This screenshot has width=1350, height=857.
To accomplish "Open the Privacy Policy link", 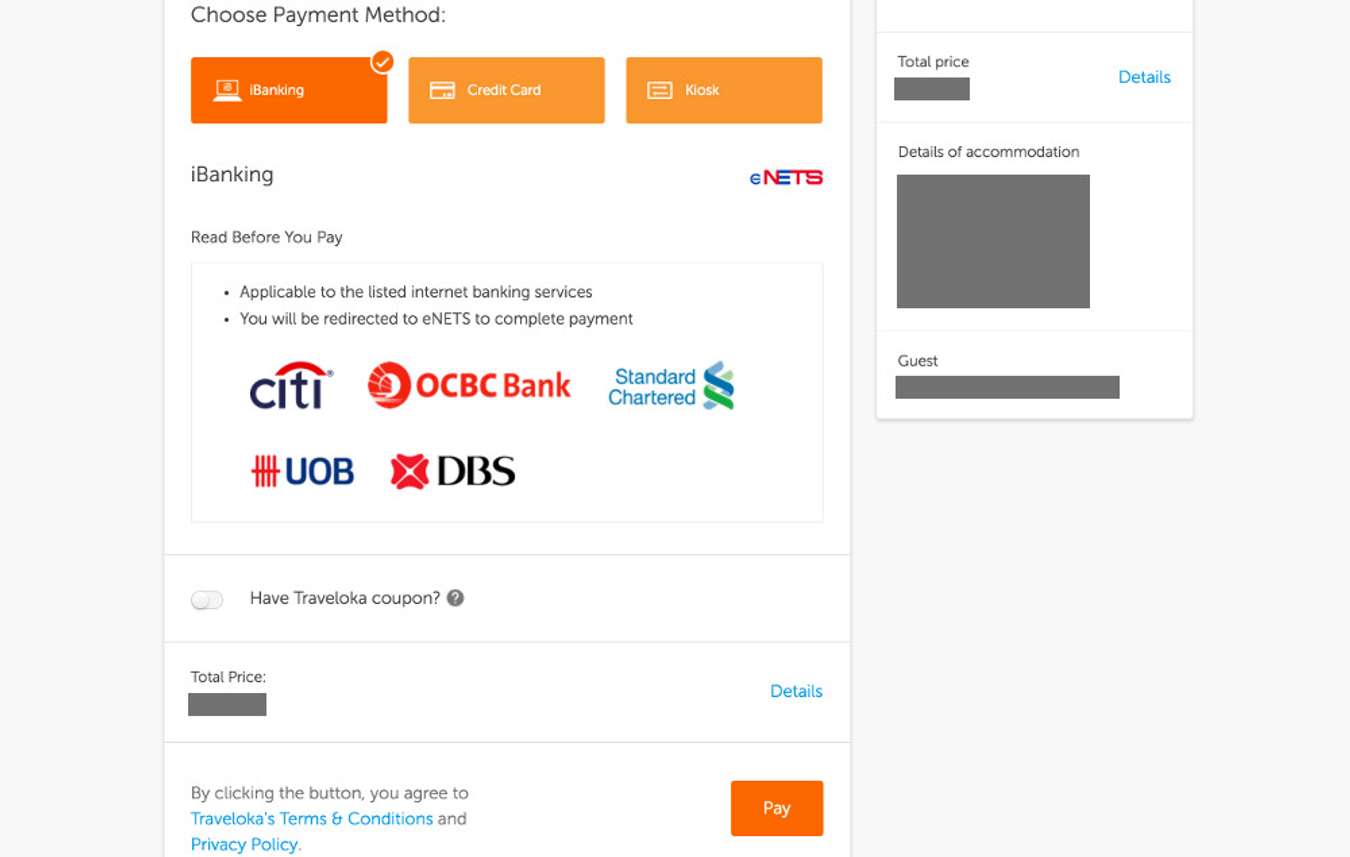I will pyautogui.click(x=244, y=844).
